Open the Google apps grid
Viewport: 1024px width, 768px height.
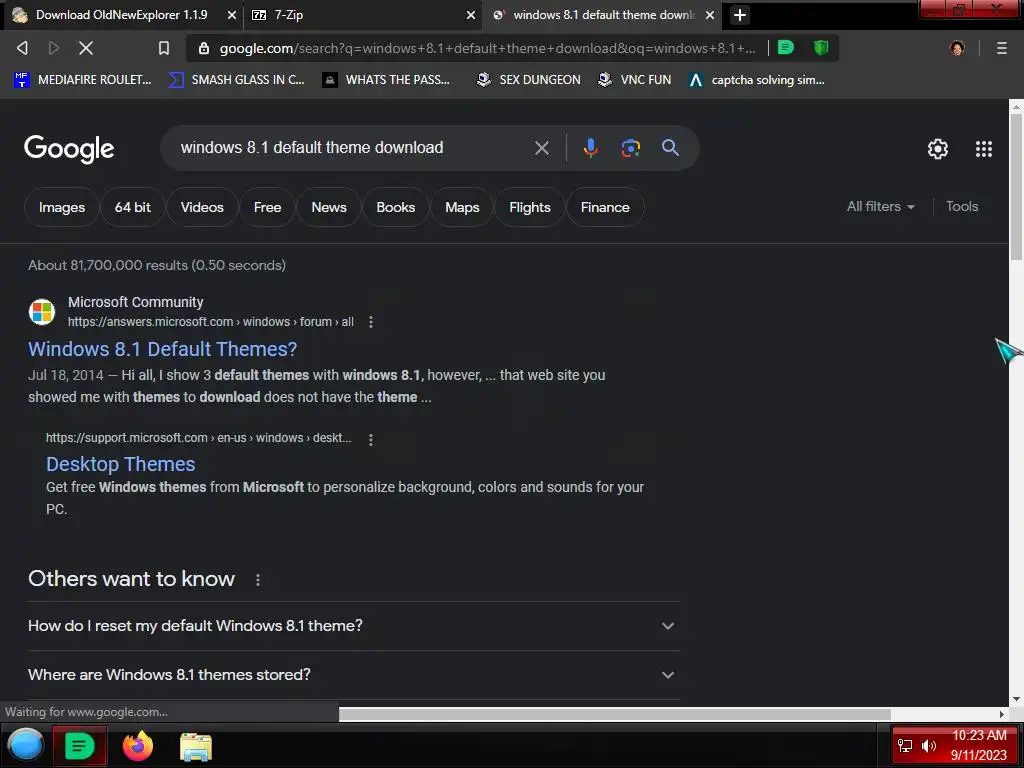pyautogui.click(x=984, y=149)
